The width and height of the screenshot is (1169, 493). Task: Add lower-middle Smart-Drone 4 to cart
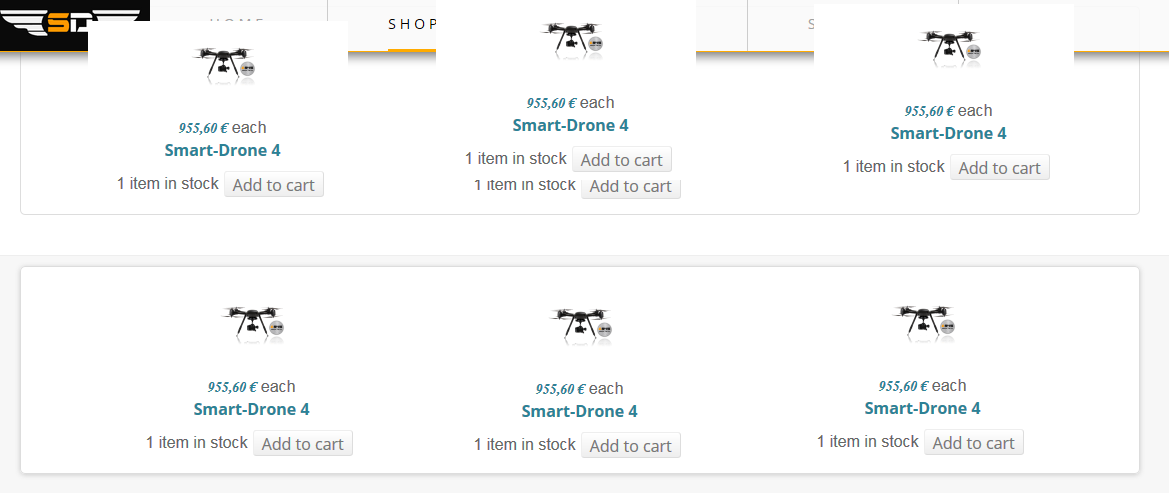631,446
